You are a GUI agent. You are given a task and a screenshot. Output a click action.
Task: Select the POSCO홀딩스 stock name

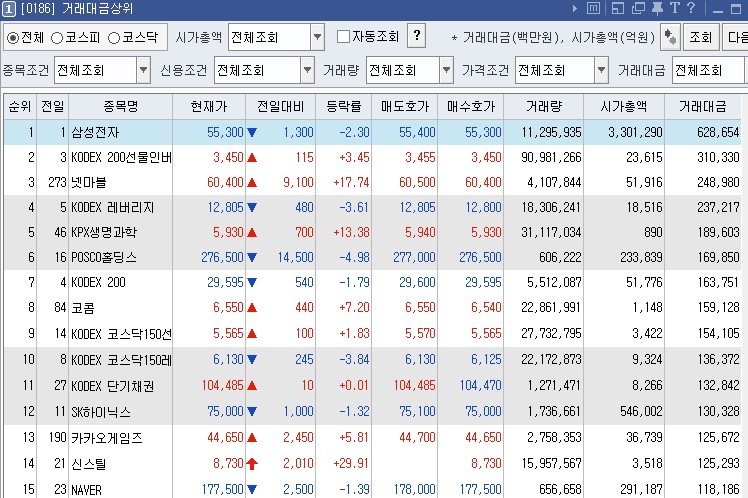coord(104,257)
